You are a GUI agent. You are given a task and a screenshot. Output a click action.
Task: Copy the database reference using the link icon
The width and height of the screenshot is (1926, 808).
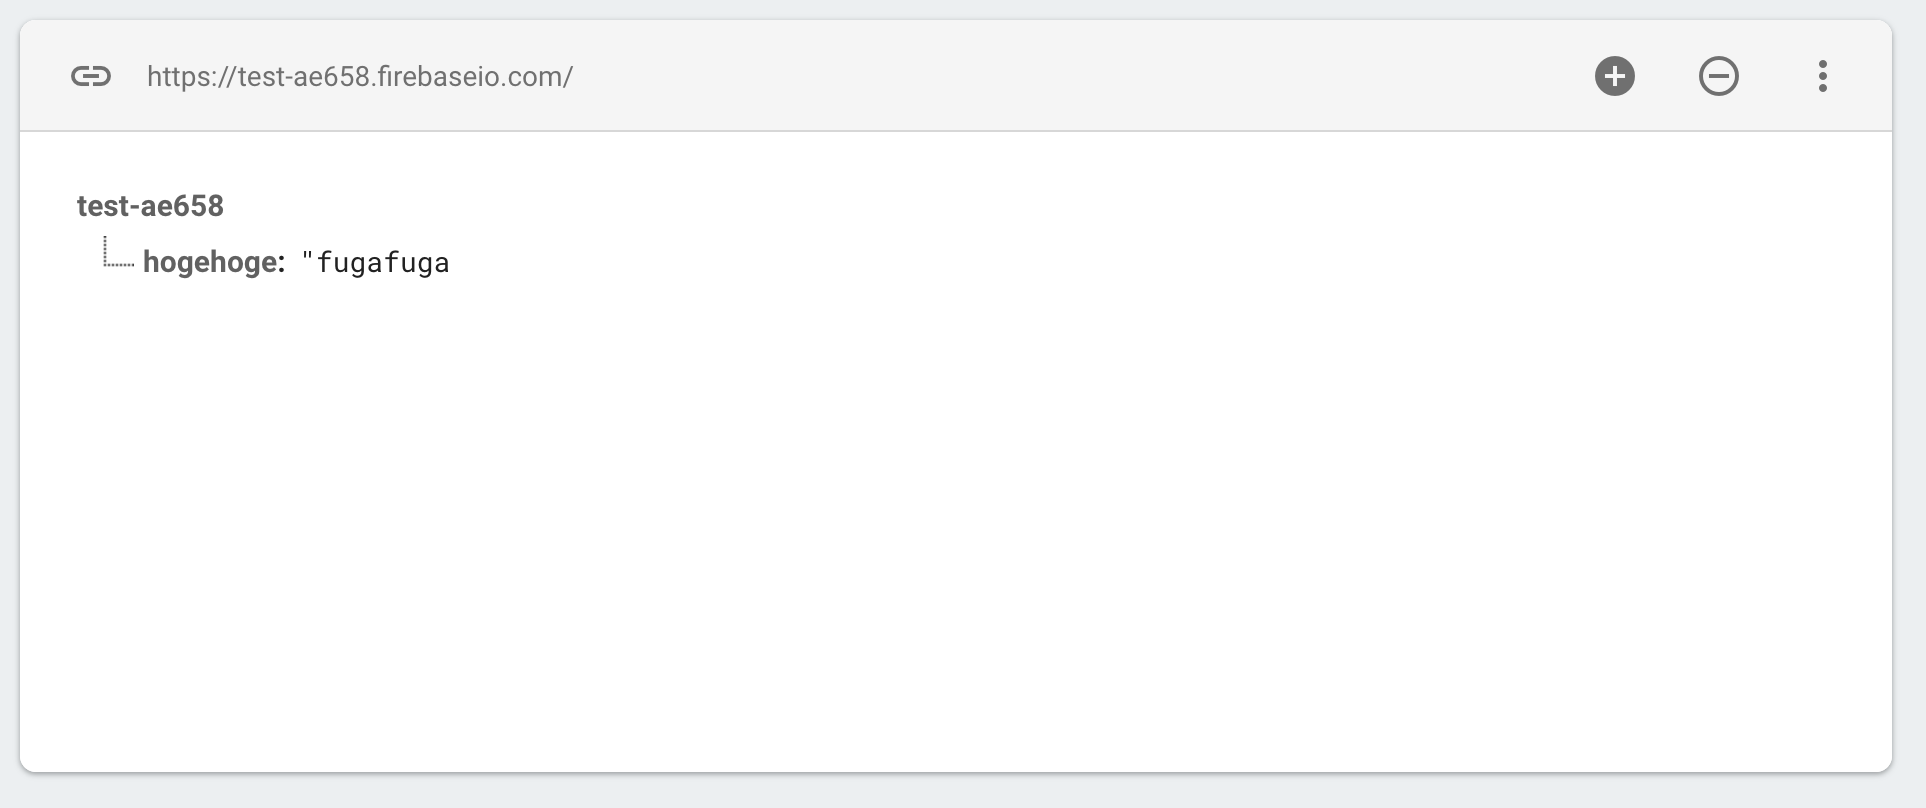pos(91,76)
